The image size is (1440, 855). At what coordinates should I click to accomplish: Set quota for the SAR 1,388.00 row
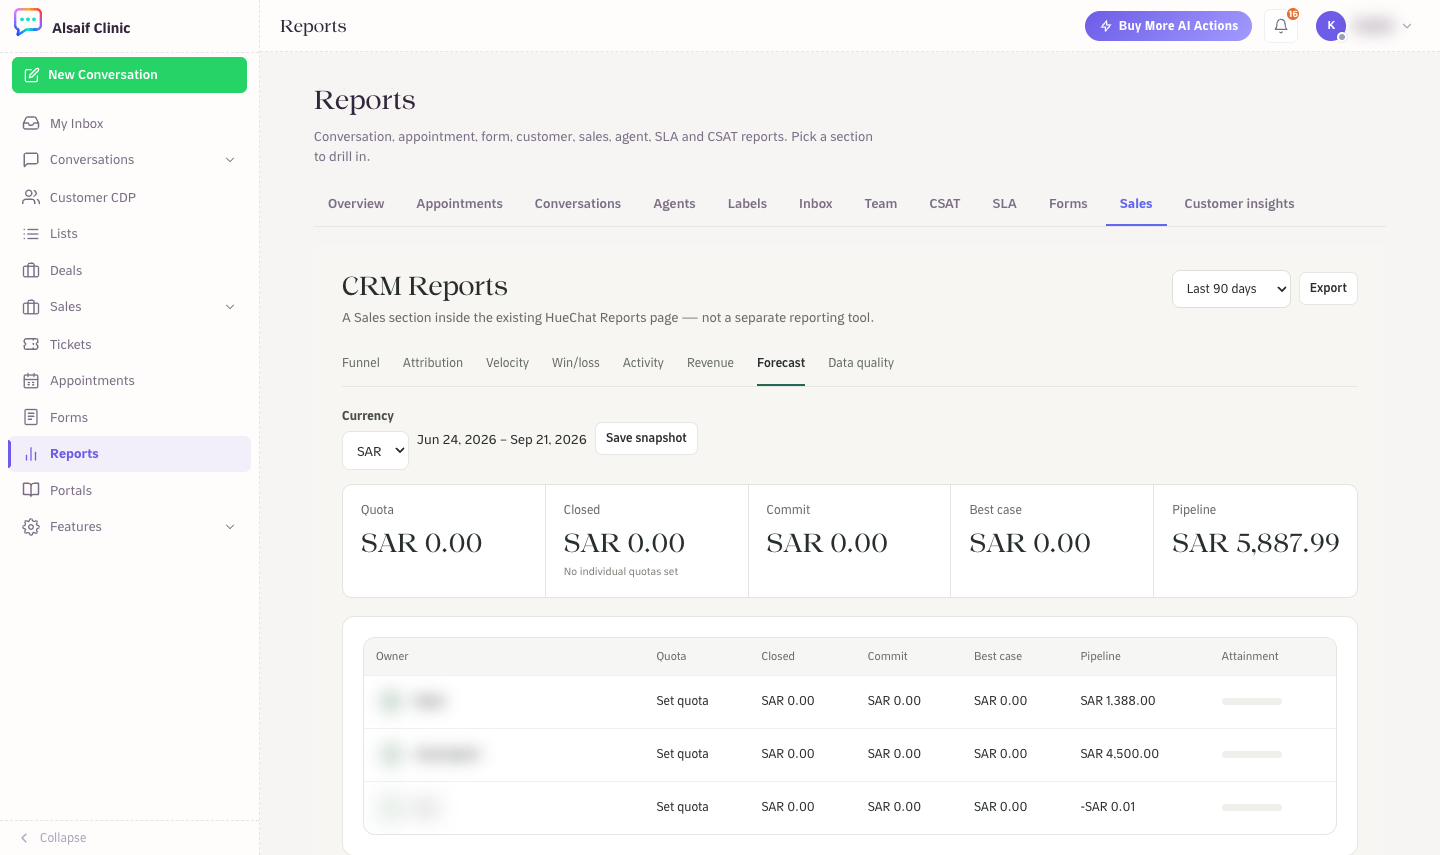(x=682, y=701)
